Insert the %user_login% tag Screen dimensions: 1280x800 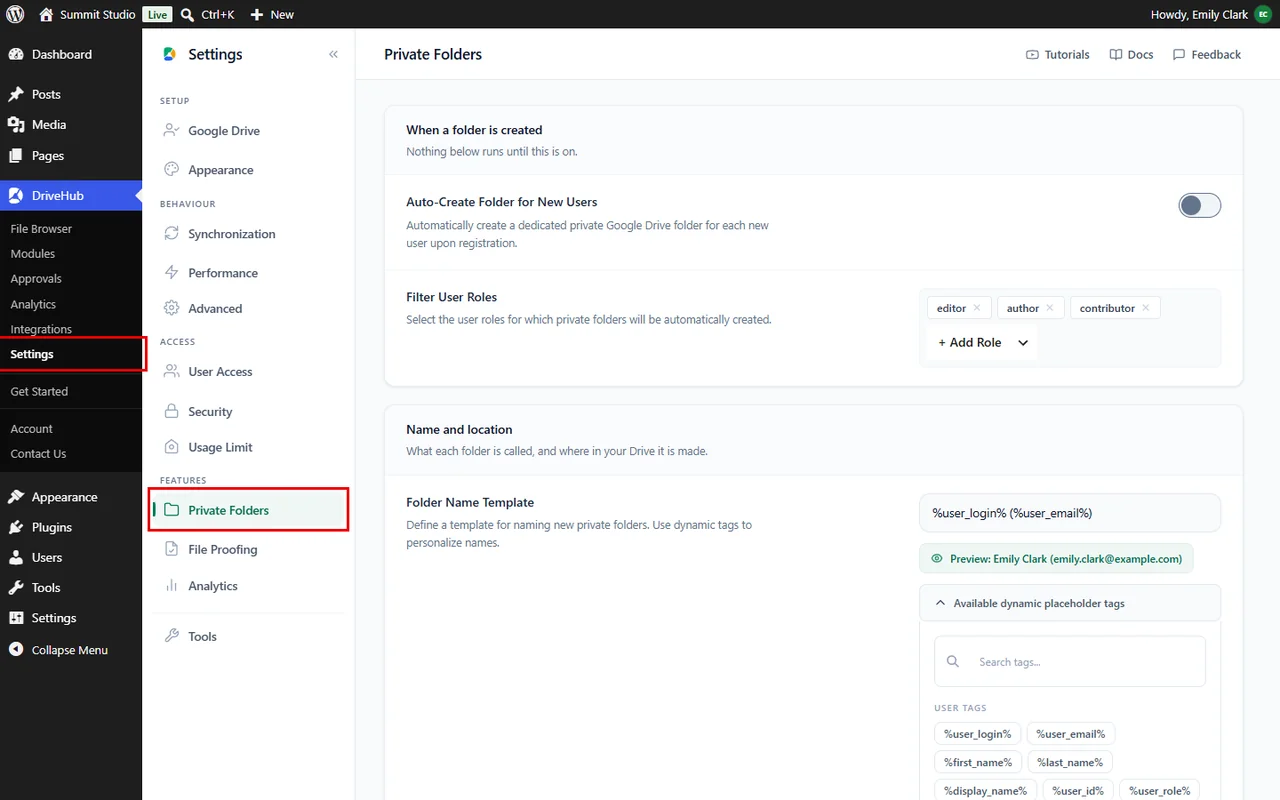pyautogui.click(x=978, y=734)
